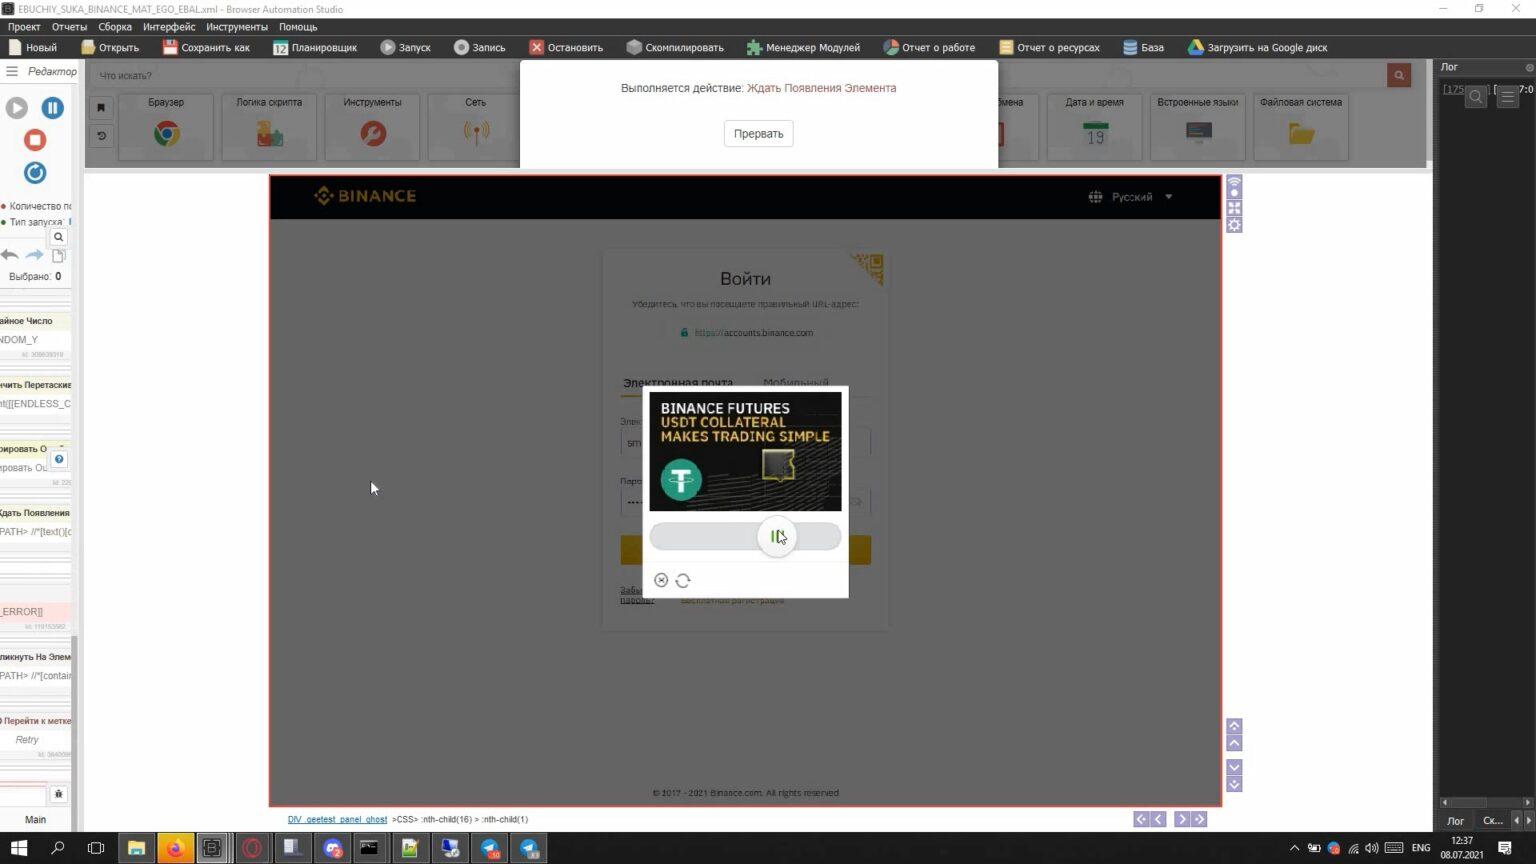Open the Файловая система category

[x=1300, y=126]
